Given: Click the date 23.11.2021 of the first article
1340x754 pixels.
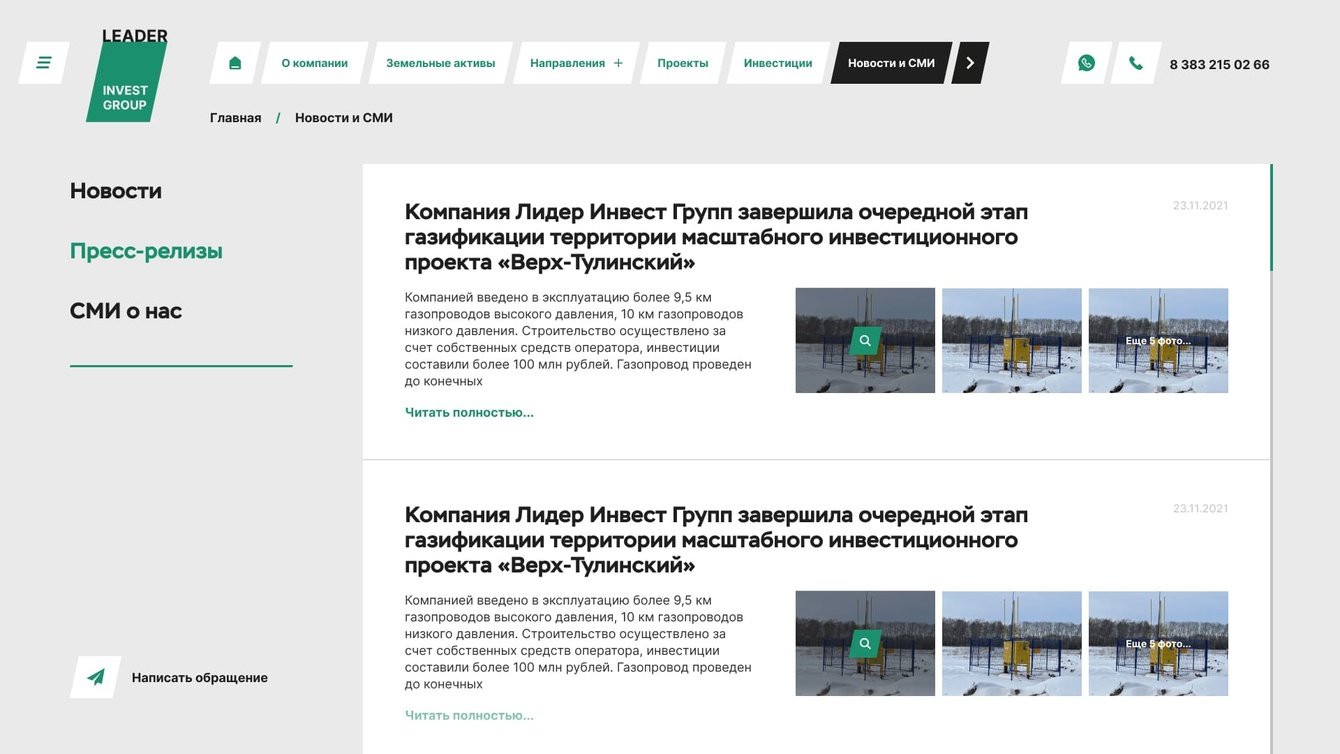Looking at the screenshot, I should pyautogui.click(x=1200, y=206).
